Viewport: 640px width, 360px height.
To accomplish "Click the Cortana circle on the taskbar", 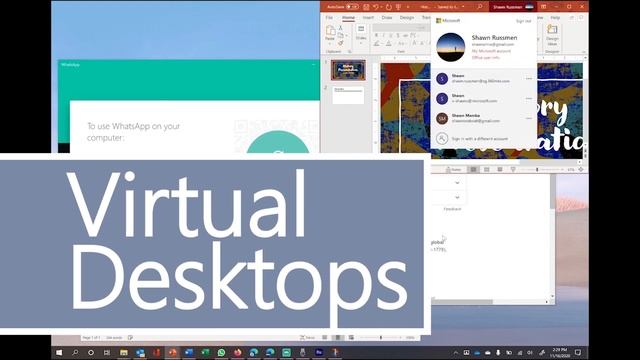I will click(x=91, y=352).
